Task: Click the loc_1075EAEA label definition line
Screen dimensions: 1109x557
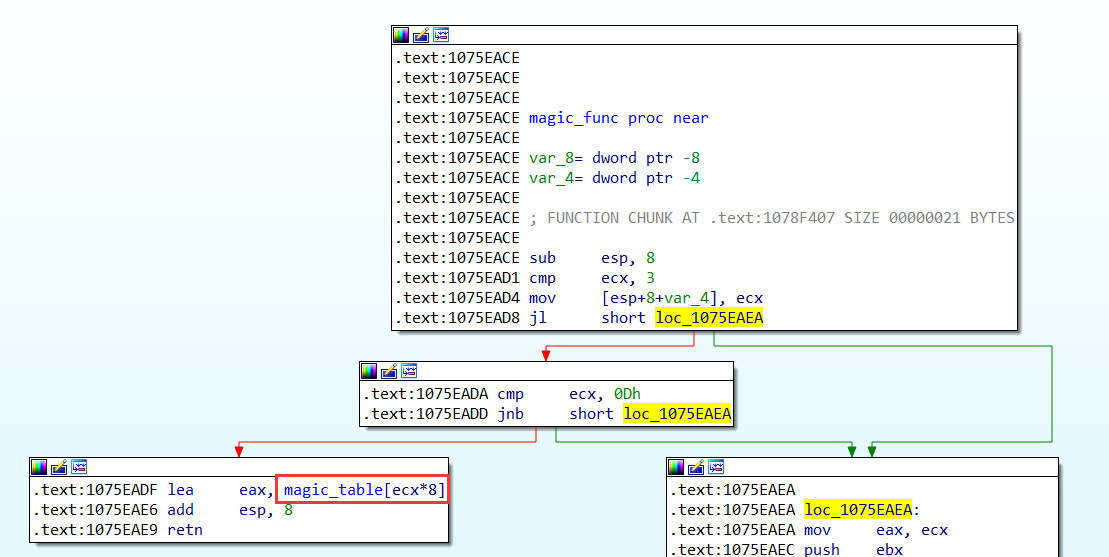Action: 856,510
